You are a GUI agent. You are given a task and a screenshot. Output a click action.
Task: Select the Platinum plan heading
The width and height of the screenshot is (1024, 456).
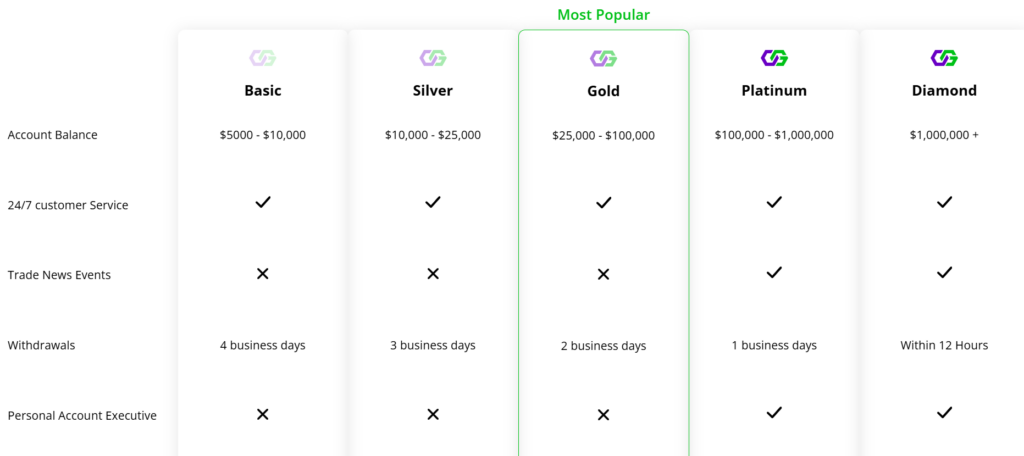pos(774,90)
